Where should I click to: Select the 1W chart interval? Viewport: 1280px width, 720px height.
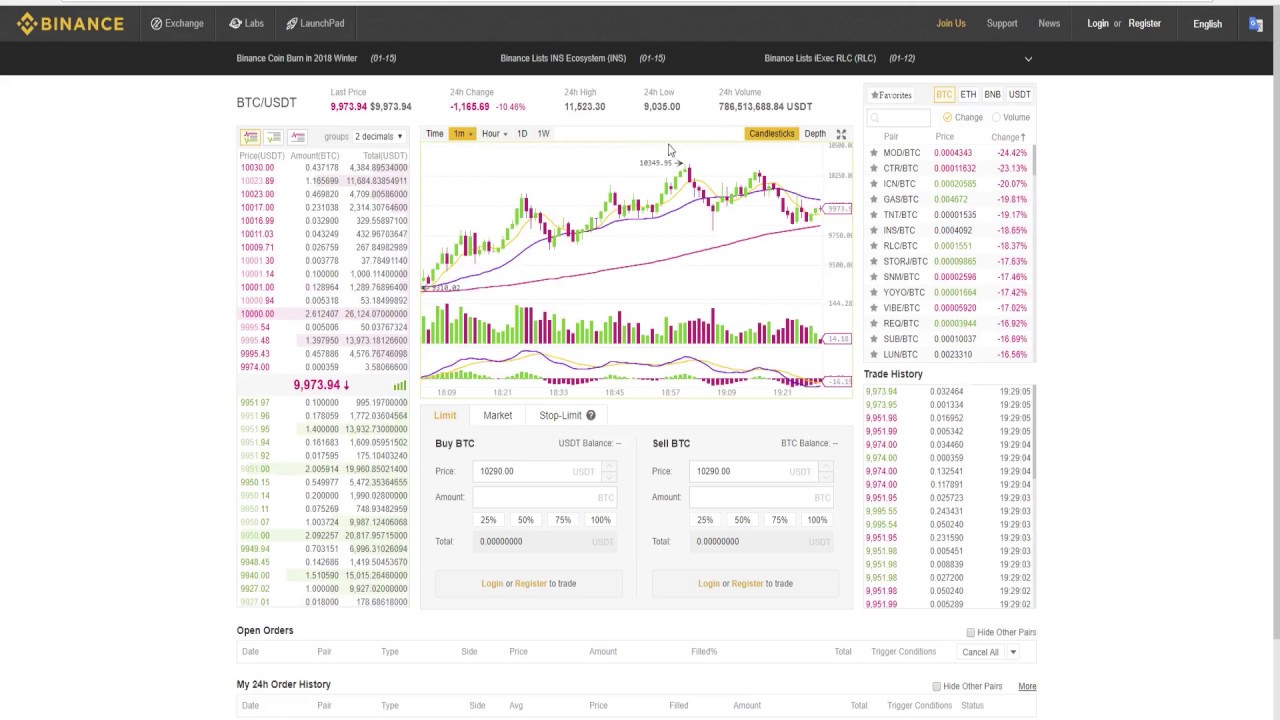[544, 134]
